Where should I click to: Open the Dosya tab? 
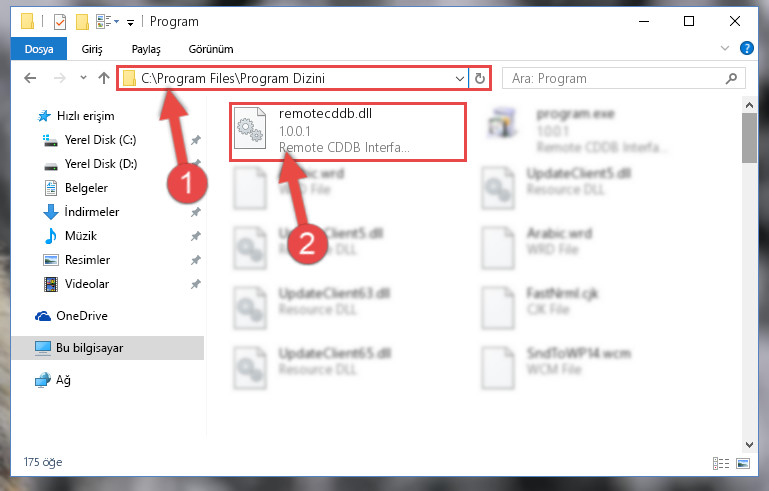pos(39,49)
